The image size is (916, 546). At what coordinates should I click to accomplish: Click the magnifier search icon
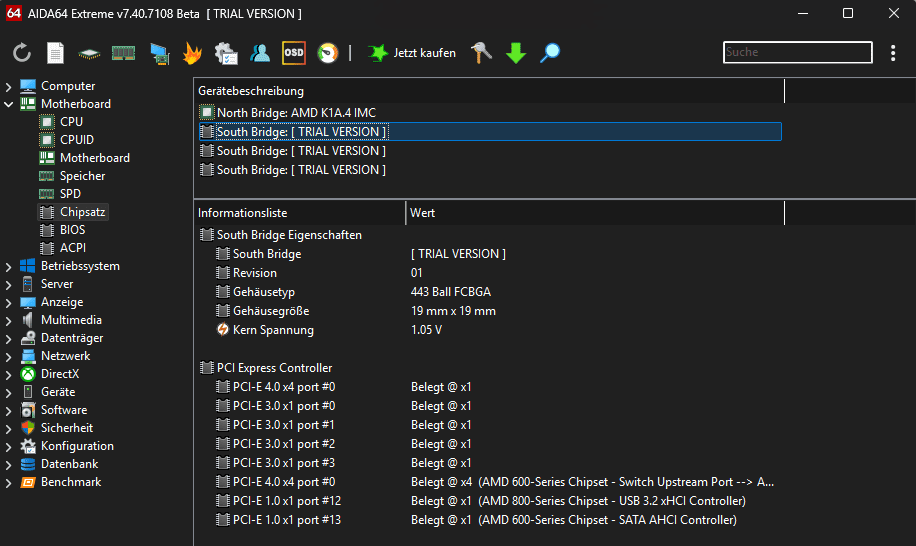[550, 53]
